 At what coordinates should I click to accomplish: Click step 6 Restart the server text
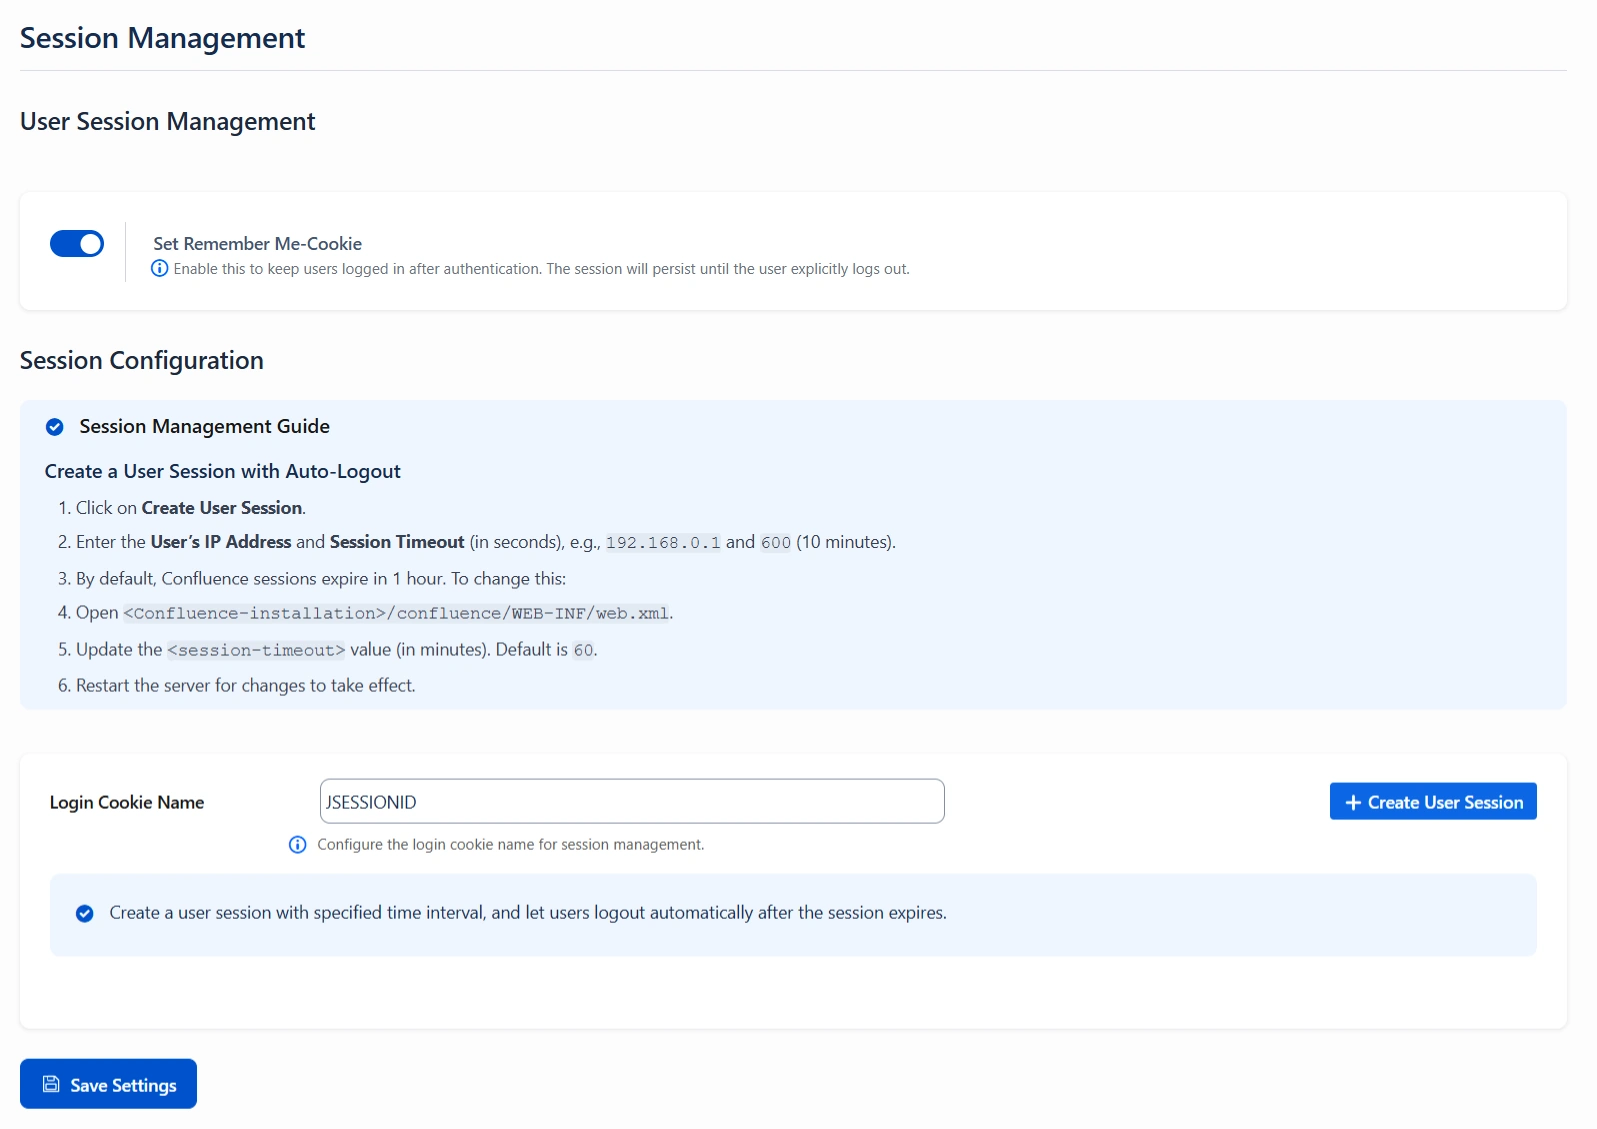pyautogui.click(x=246, y=686)
